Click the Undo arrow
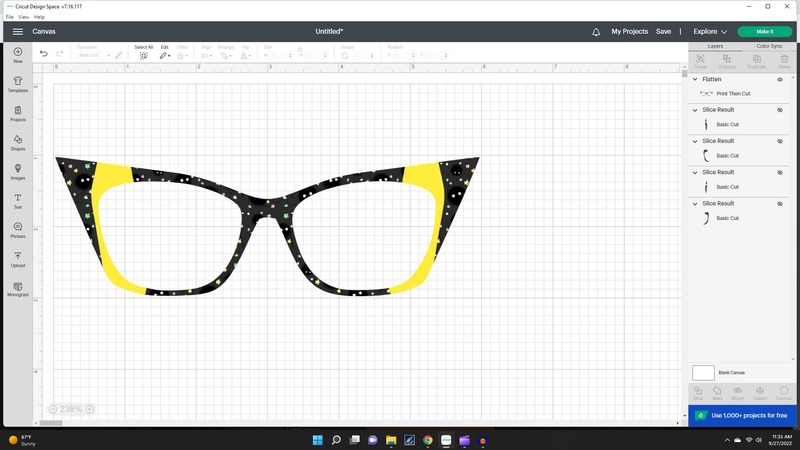The height and width of the screenshot is (450, 800). 44,54
